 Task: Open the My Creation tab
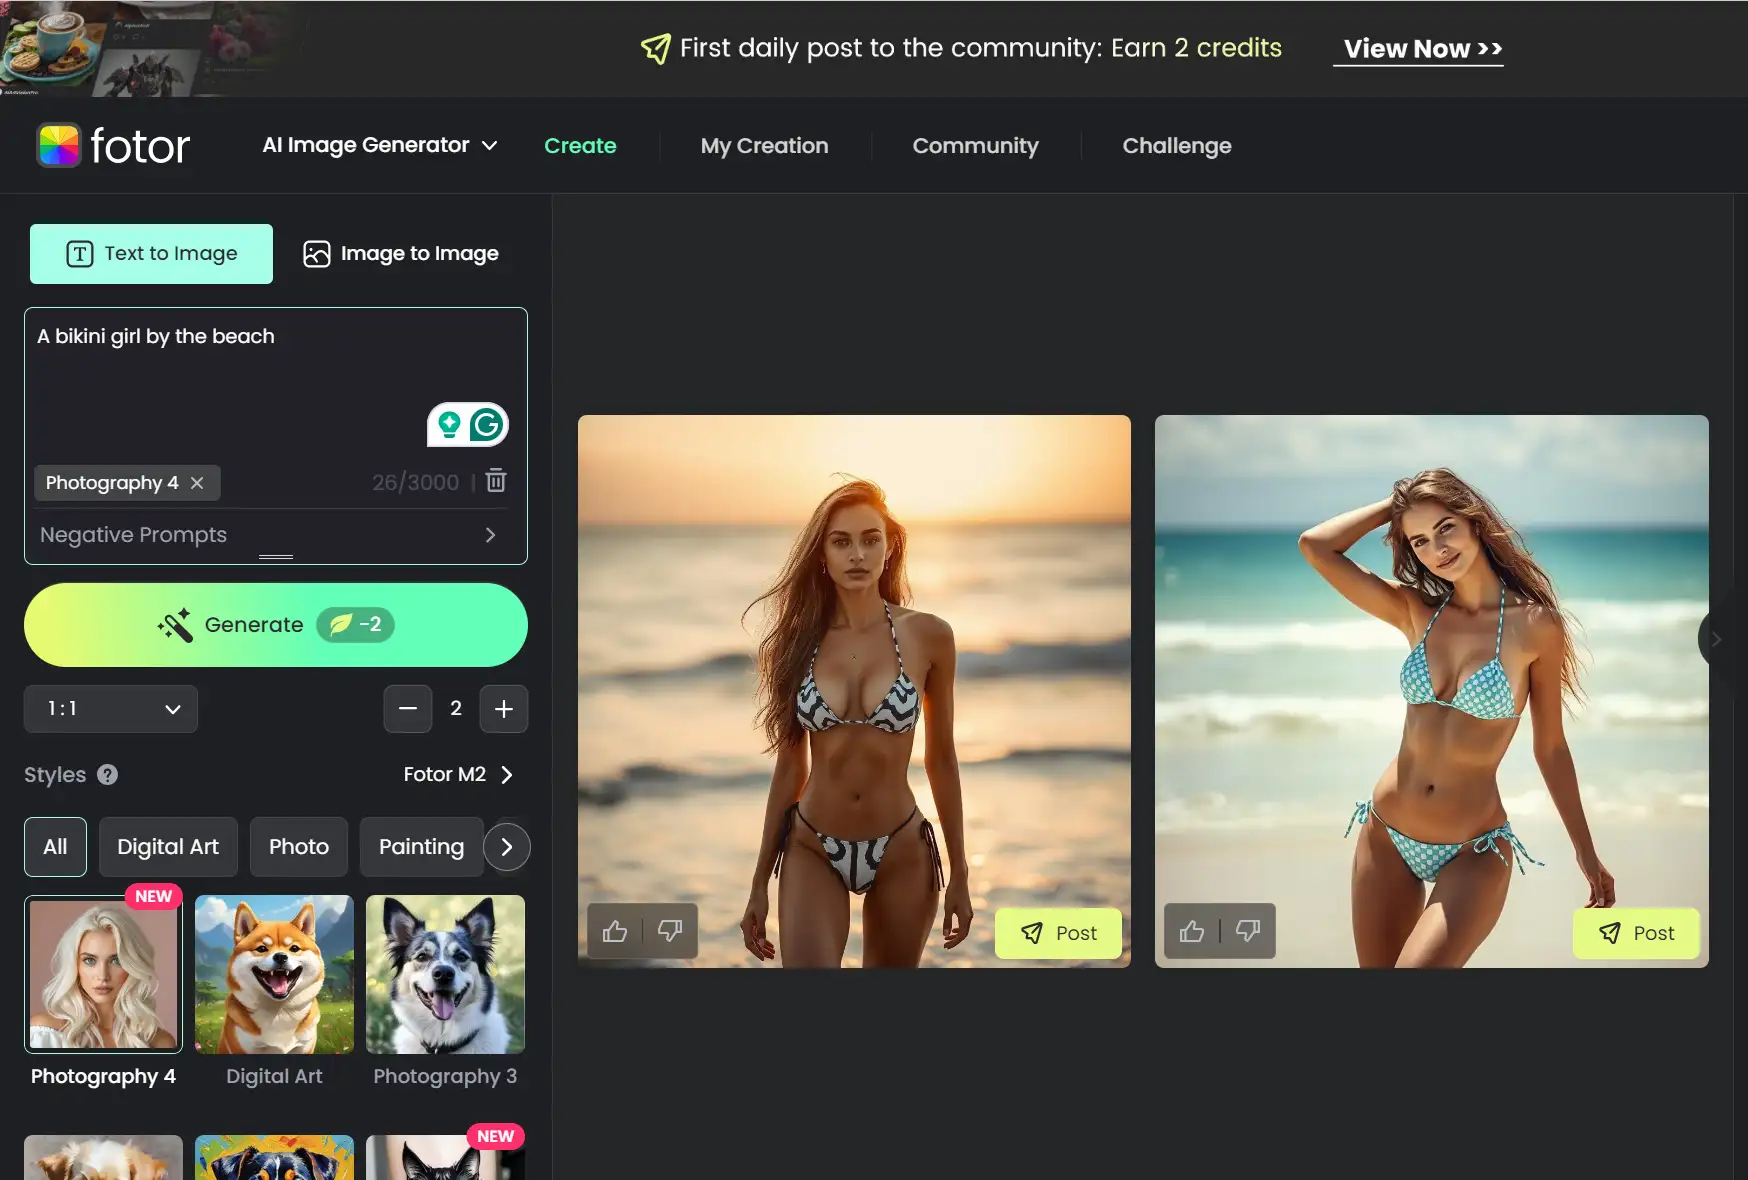click(764, 146)
